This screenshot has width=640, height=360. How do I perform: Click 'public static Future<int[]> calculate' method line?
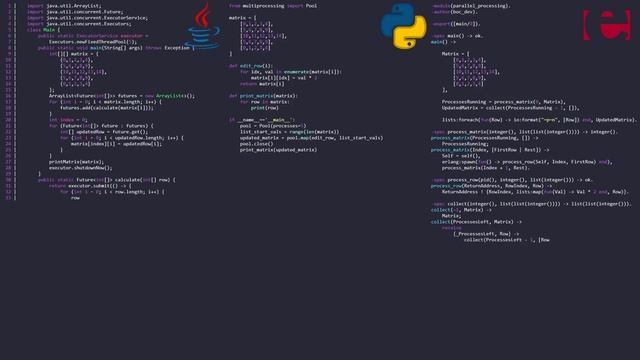tap(107, 180)
